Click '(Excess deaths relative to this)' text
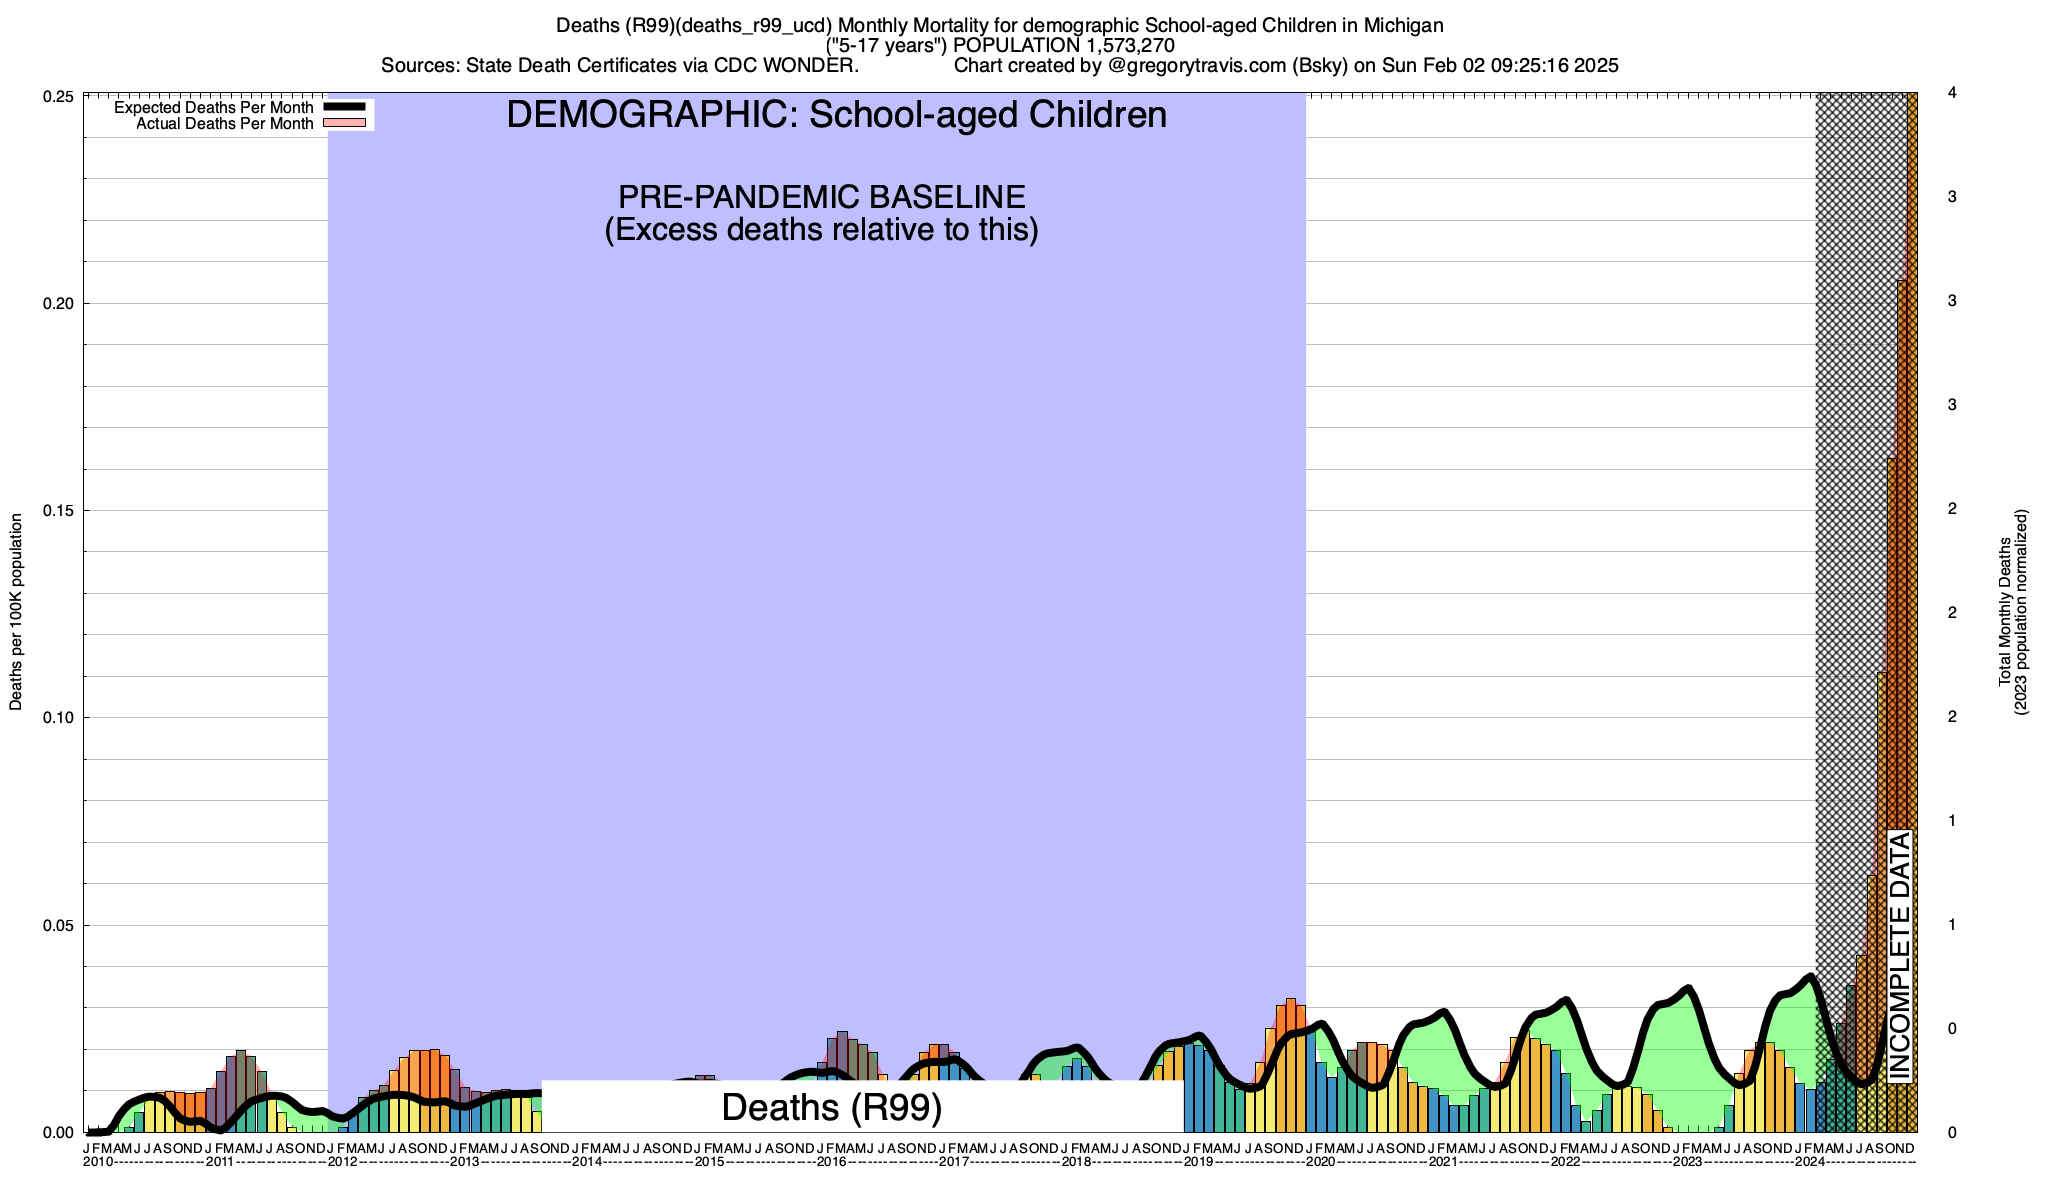The image size is (2048, 1200). click(822, 230)
